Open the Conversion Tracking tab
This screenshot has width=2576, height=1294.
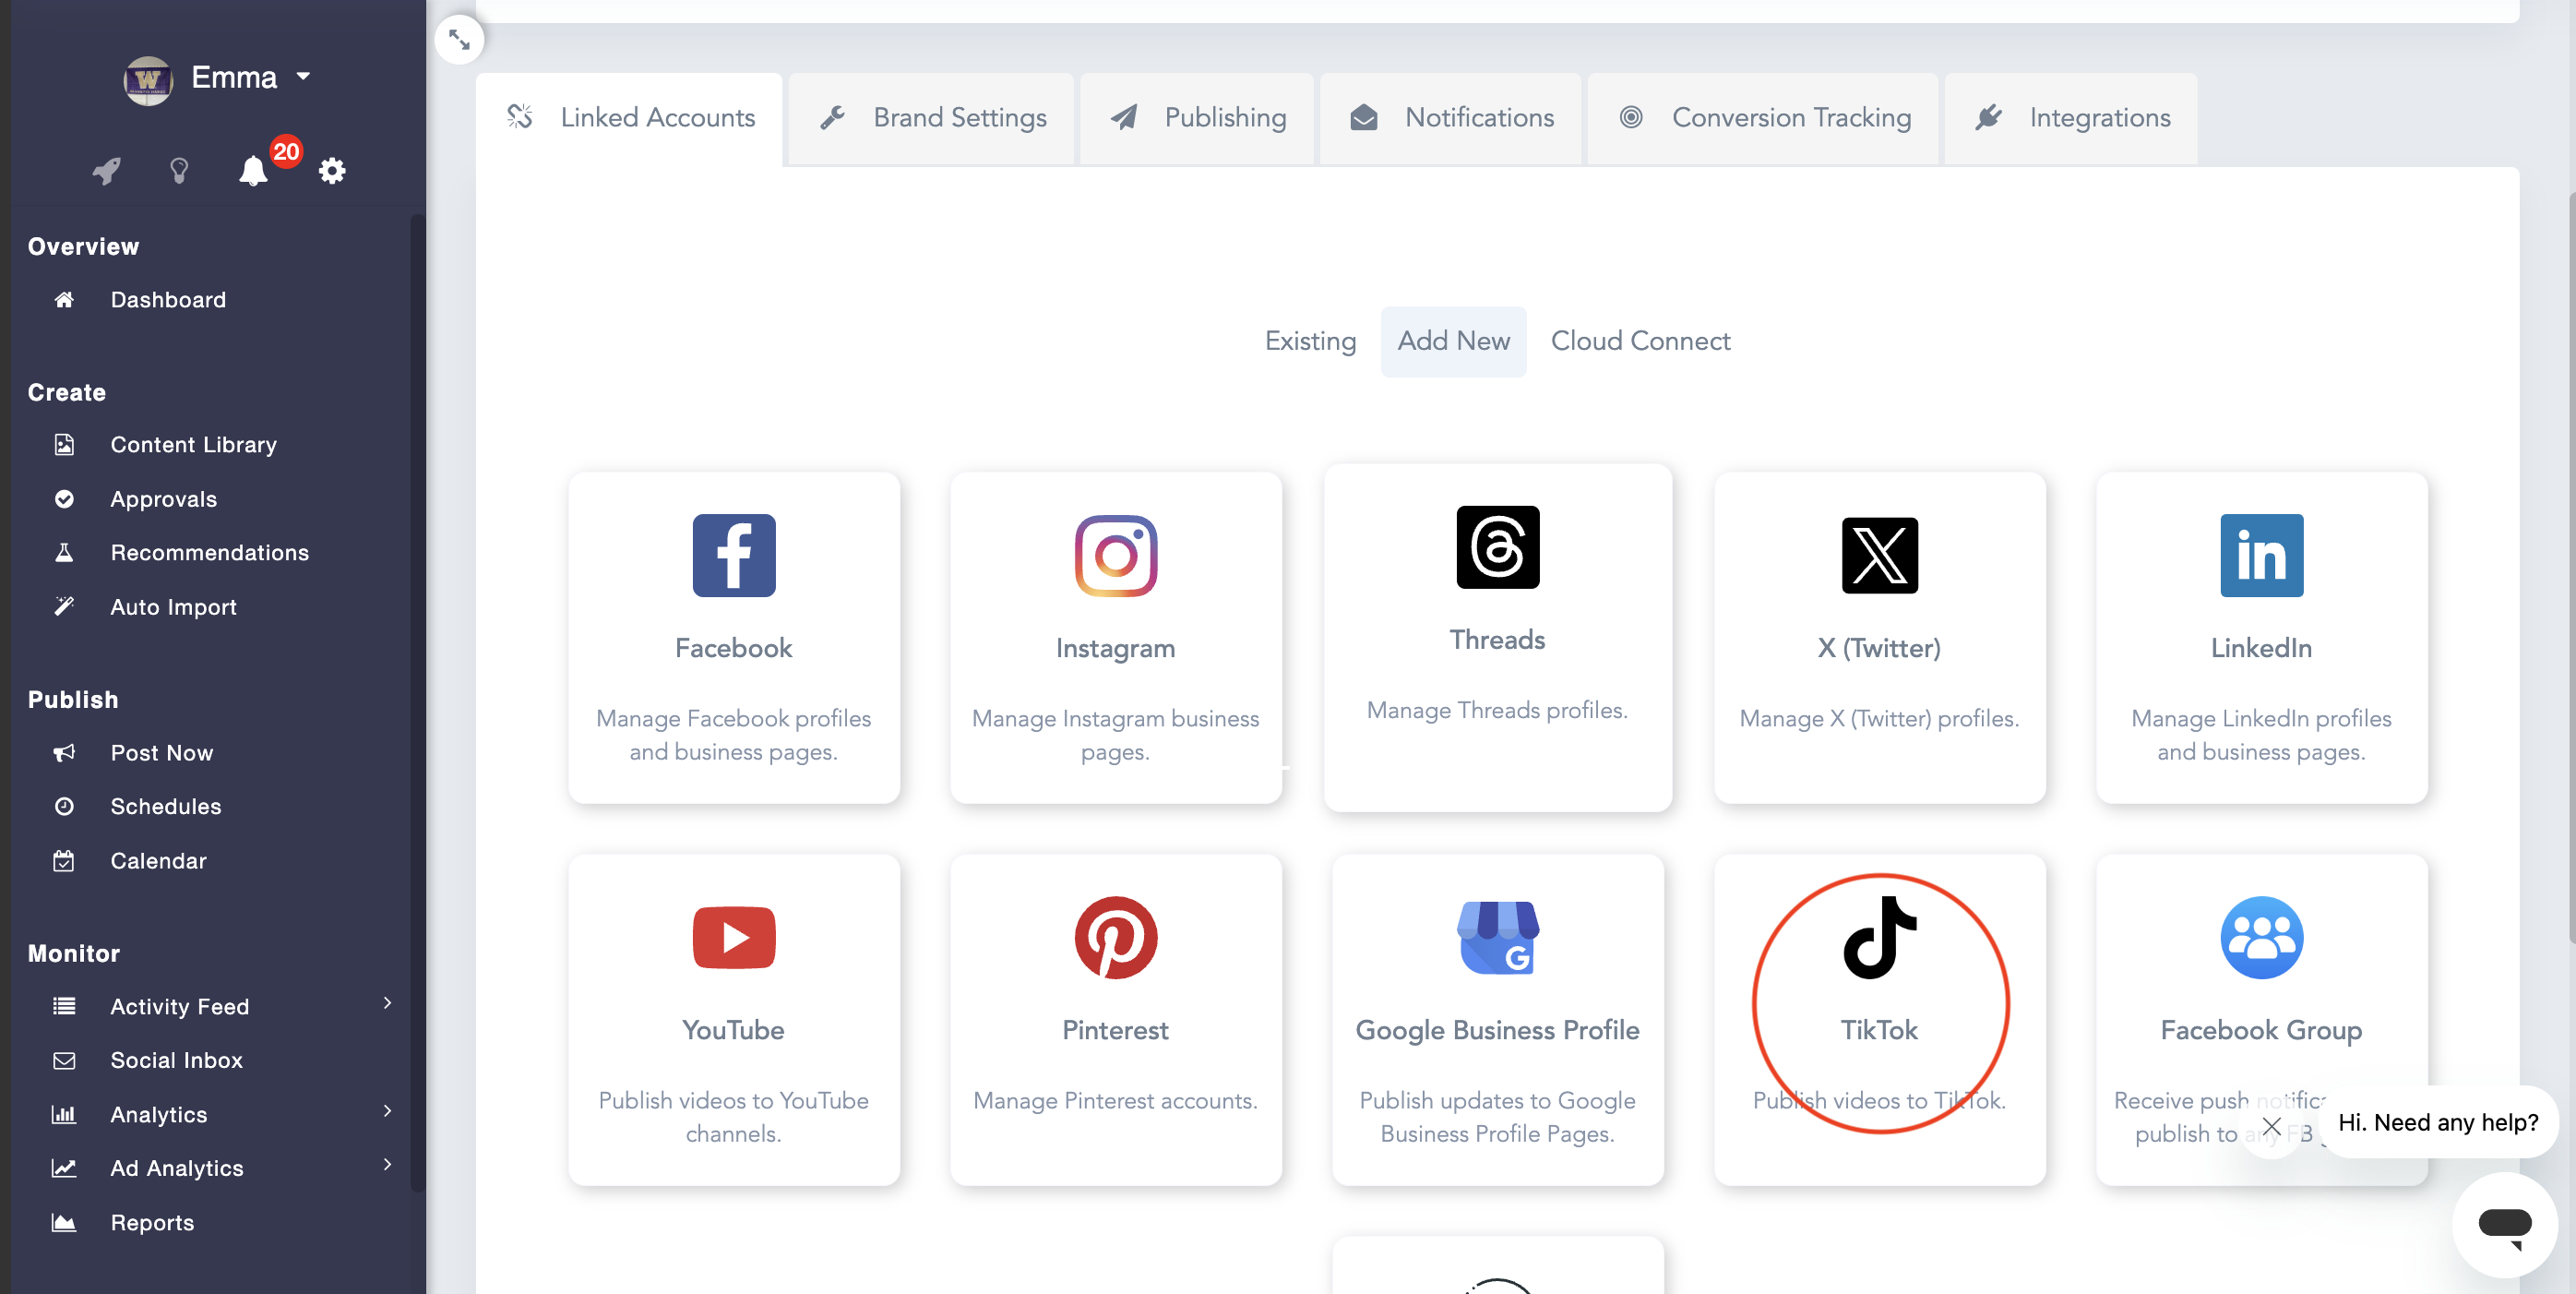(1763, 118)
